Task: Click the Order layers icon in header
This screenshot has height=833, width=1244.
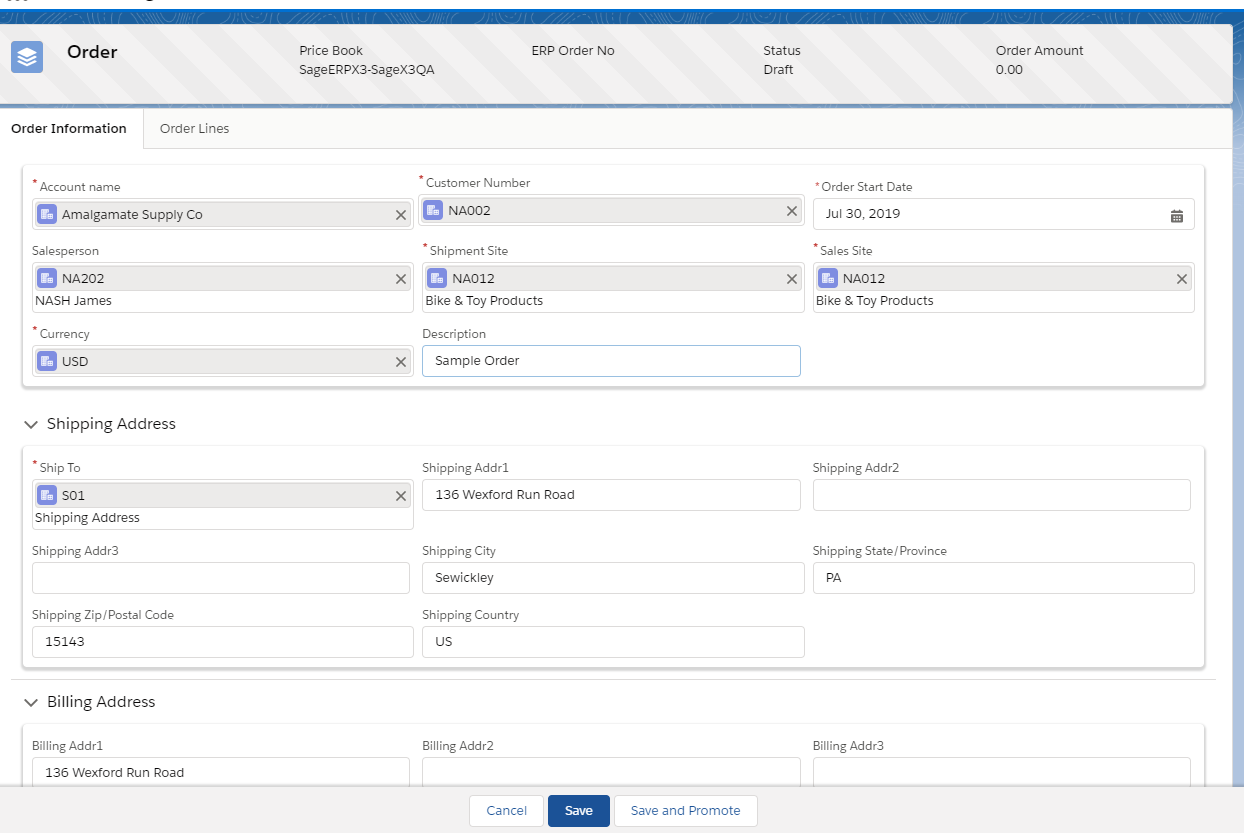Action: 28,57
